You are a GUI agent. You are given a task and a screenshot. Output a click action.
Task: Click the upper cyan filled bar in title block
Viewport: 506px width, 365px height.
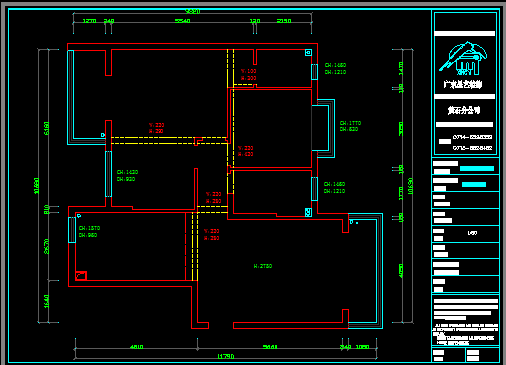(477, 168)
